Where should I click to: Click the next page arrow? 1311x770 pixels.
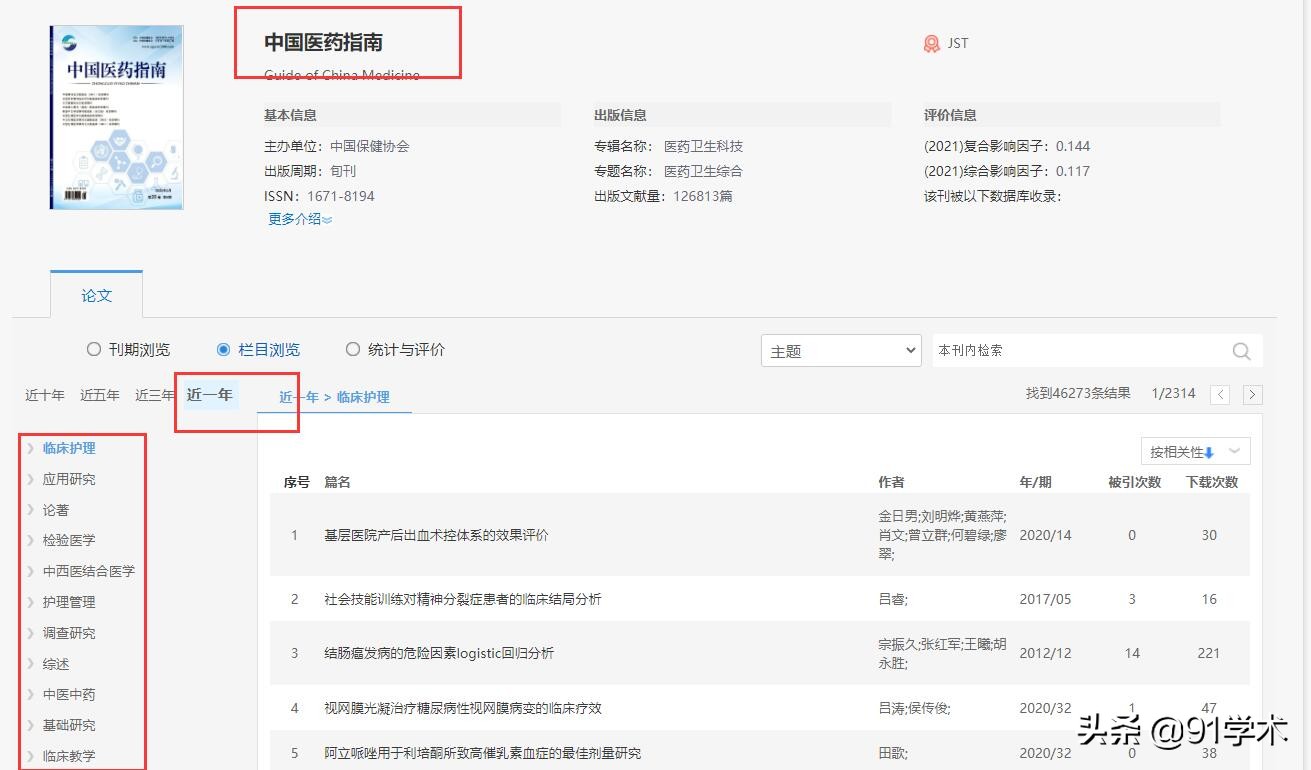(1252, 394)
